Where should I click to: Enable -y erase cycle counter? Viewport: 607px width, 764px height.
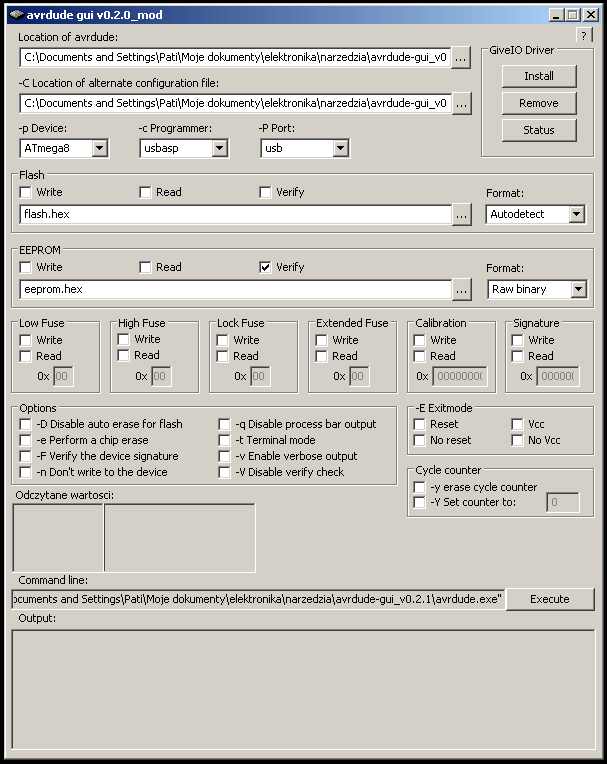coord(419,487)
